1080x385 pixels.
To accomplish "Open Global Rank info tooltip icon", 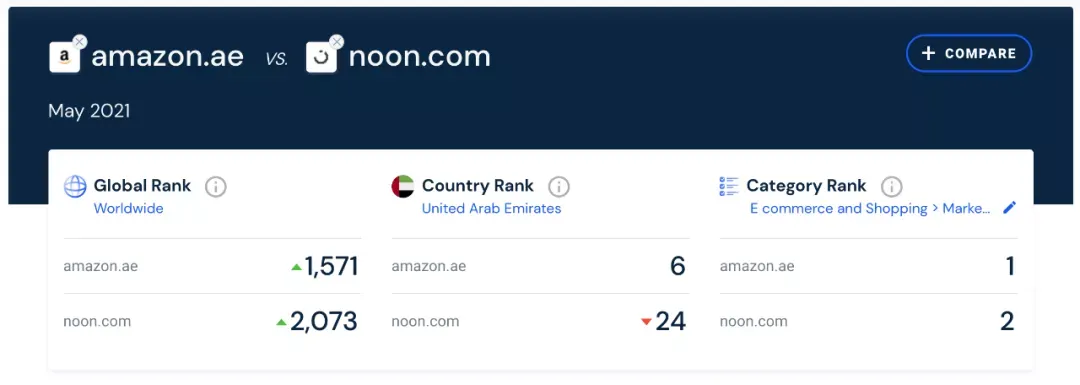I will point(216,187).
